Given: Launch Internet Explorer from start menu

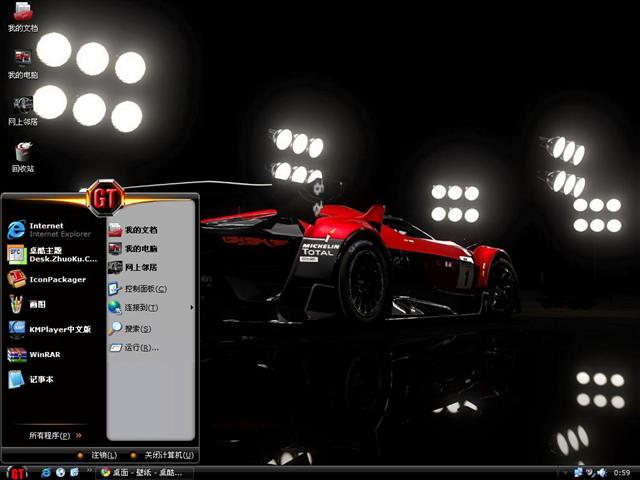Looking at the screenshot, I should coord(52,230).
